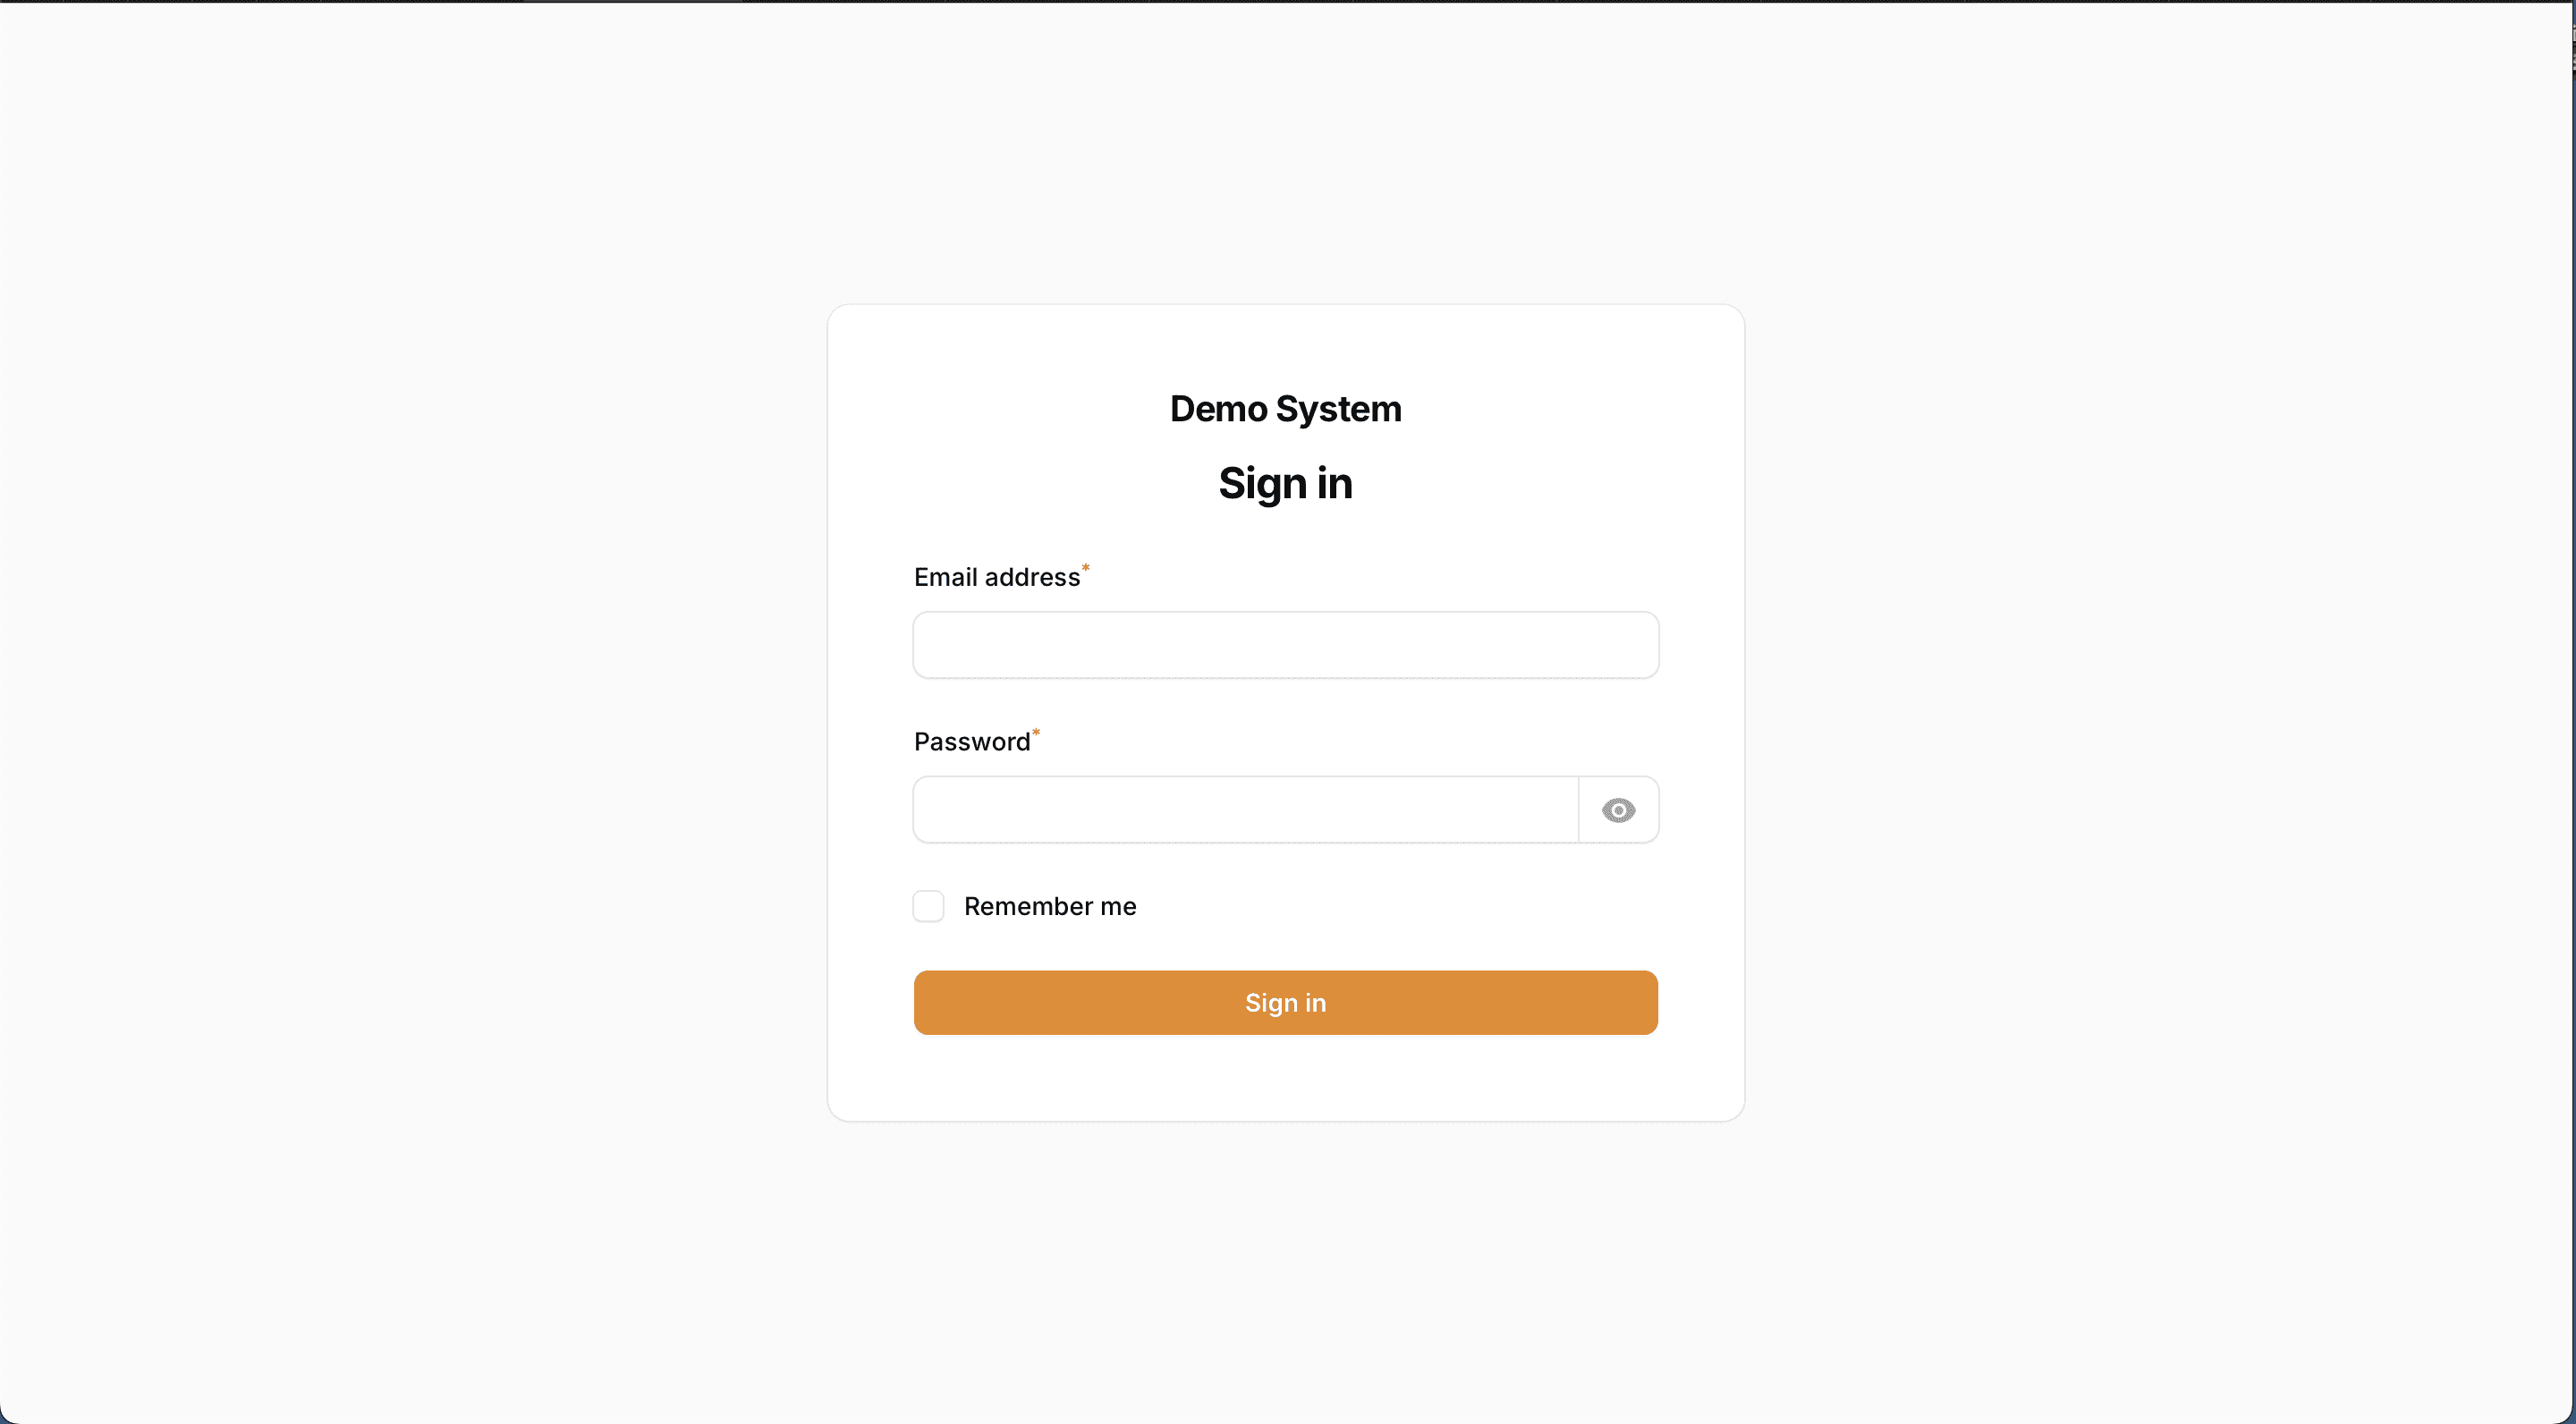This screenshot has height=1424, width=2576.
Task: Click the password visibility eye icon
Action: coord(1618,810)
